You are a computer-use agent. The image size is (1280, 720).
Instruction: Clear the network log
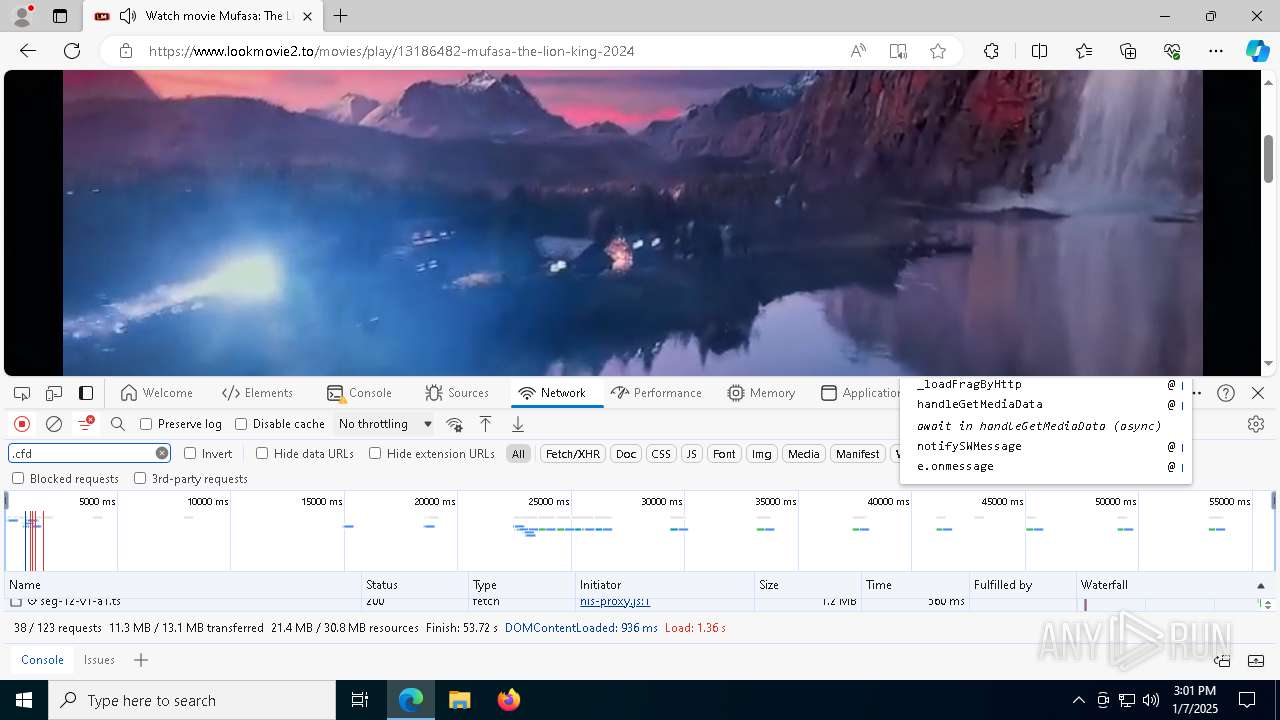tap(54, 424)
